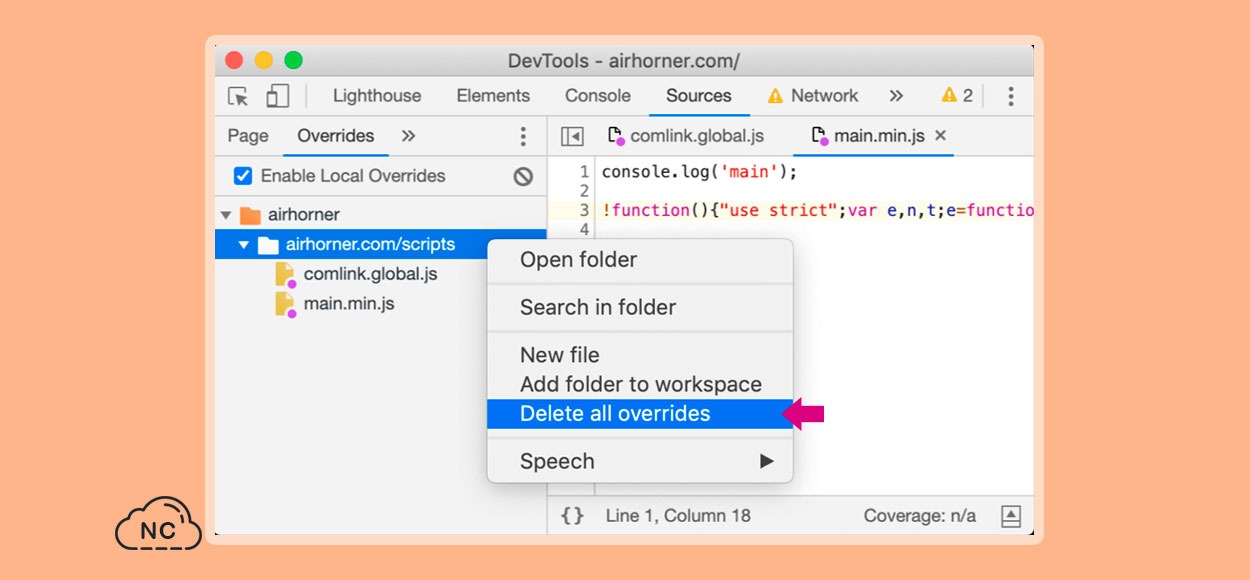The width and height of the screenshot is (1250, 580).
Task: Click line number 3 in the gutter
Action: click(584, 211)
